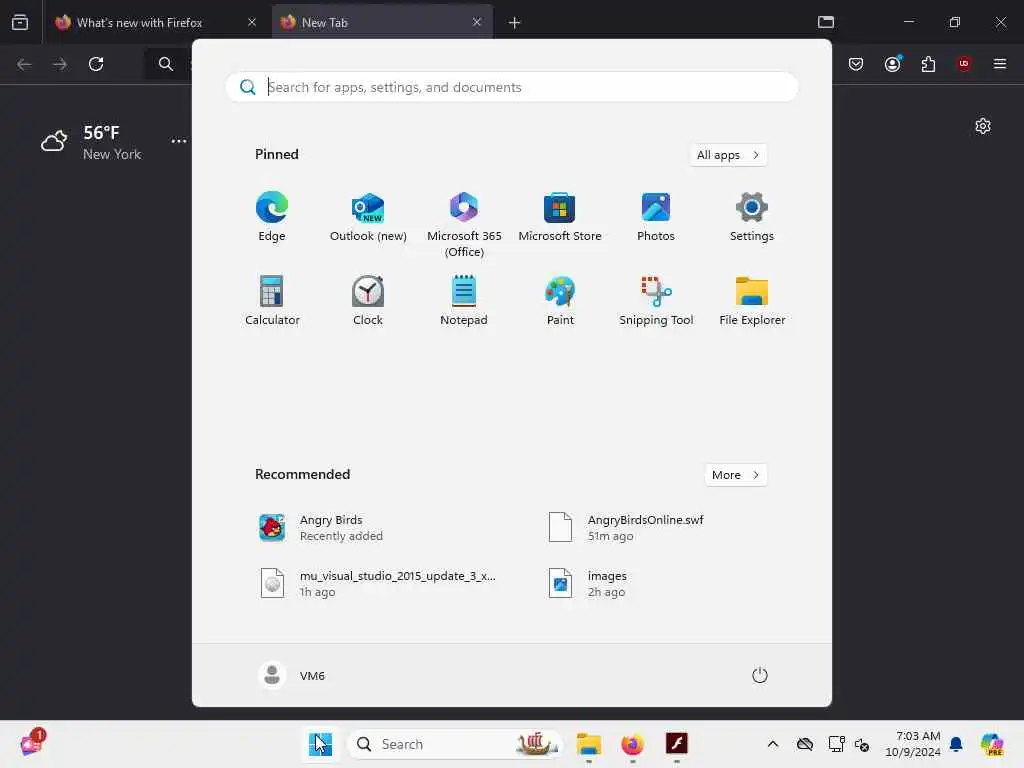Open the clock showing 7:03 AM

tap(912, 744)
